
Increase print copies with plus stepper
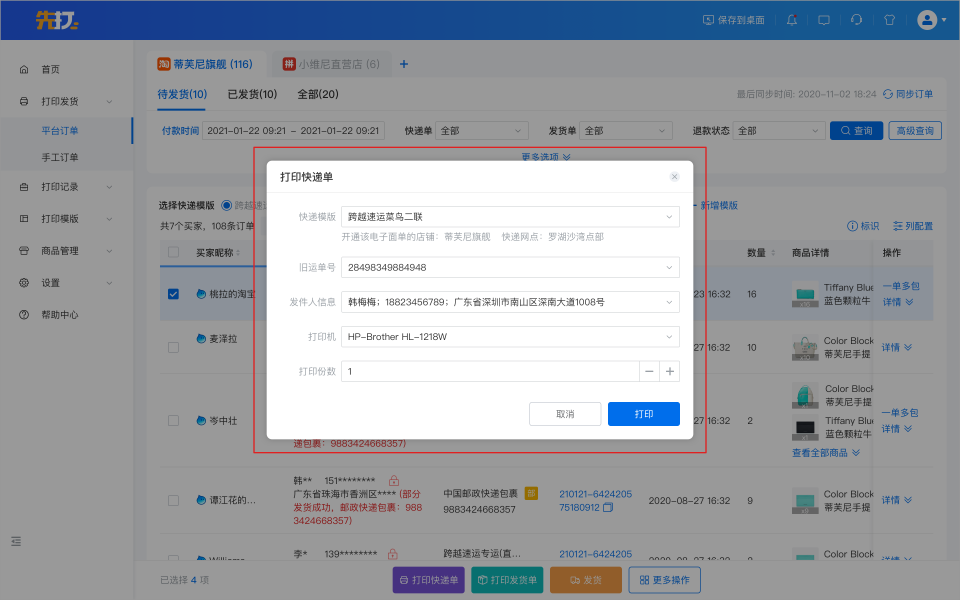670,371
